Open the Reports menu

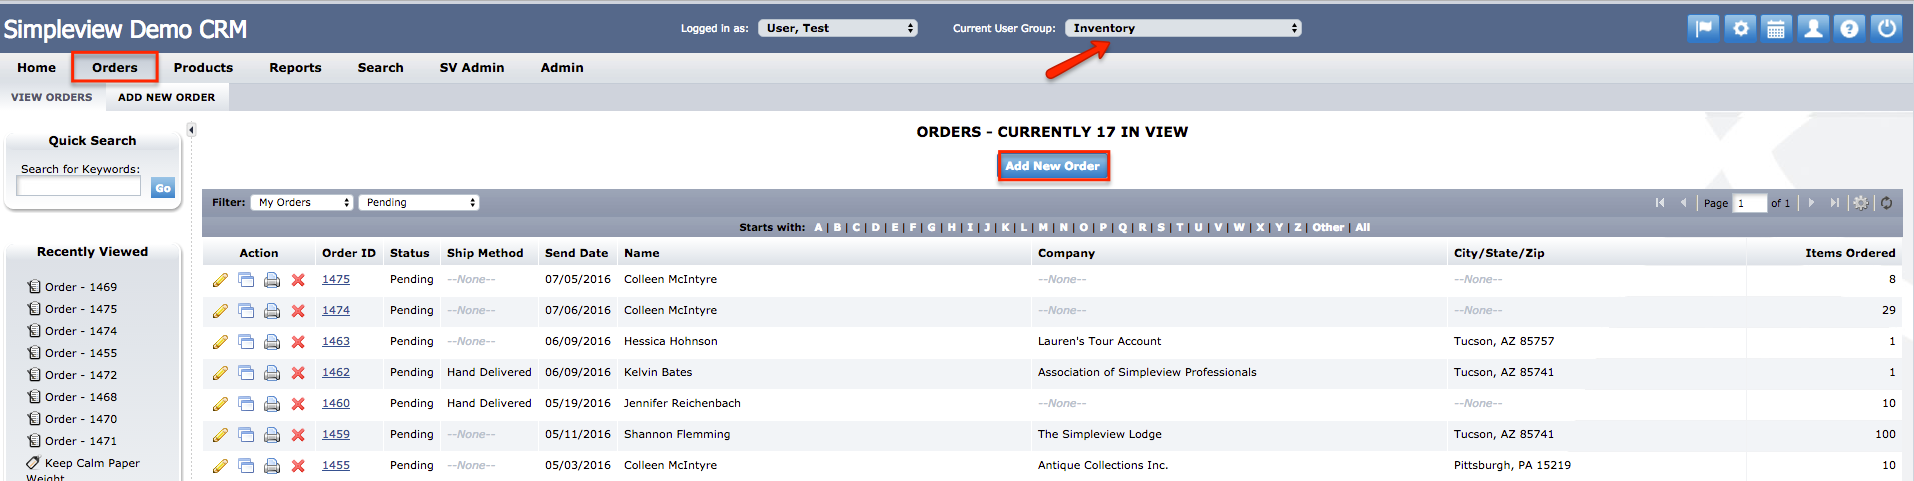coord(295,67)
